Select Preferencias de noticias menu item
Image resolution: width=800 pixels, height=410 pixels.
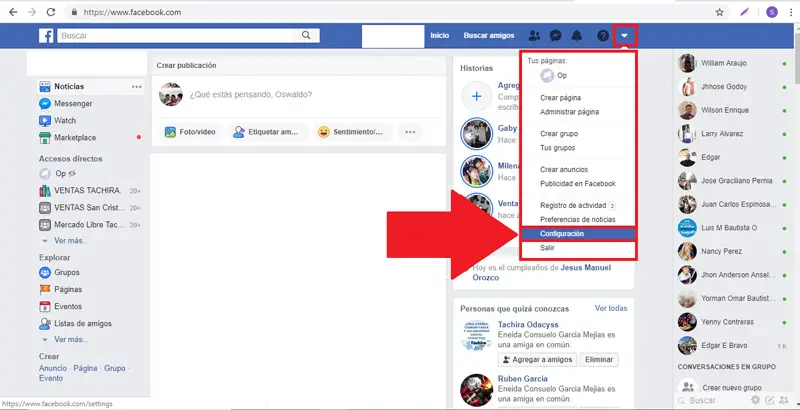point(578,220)
